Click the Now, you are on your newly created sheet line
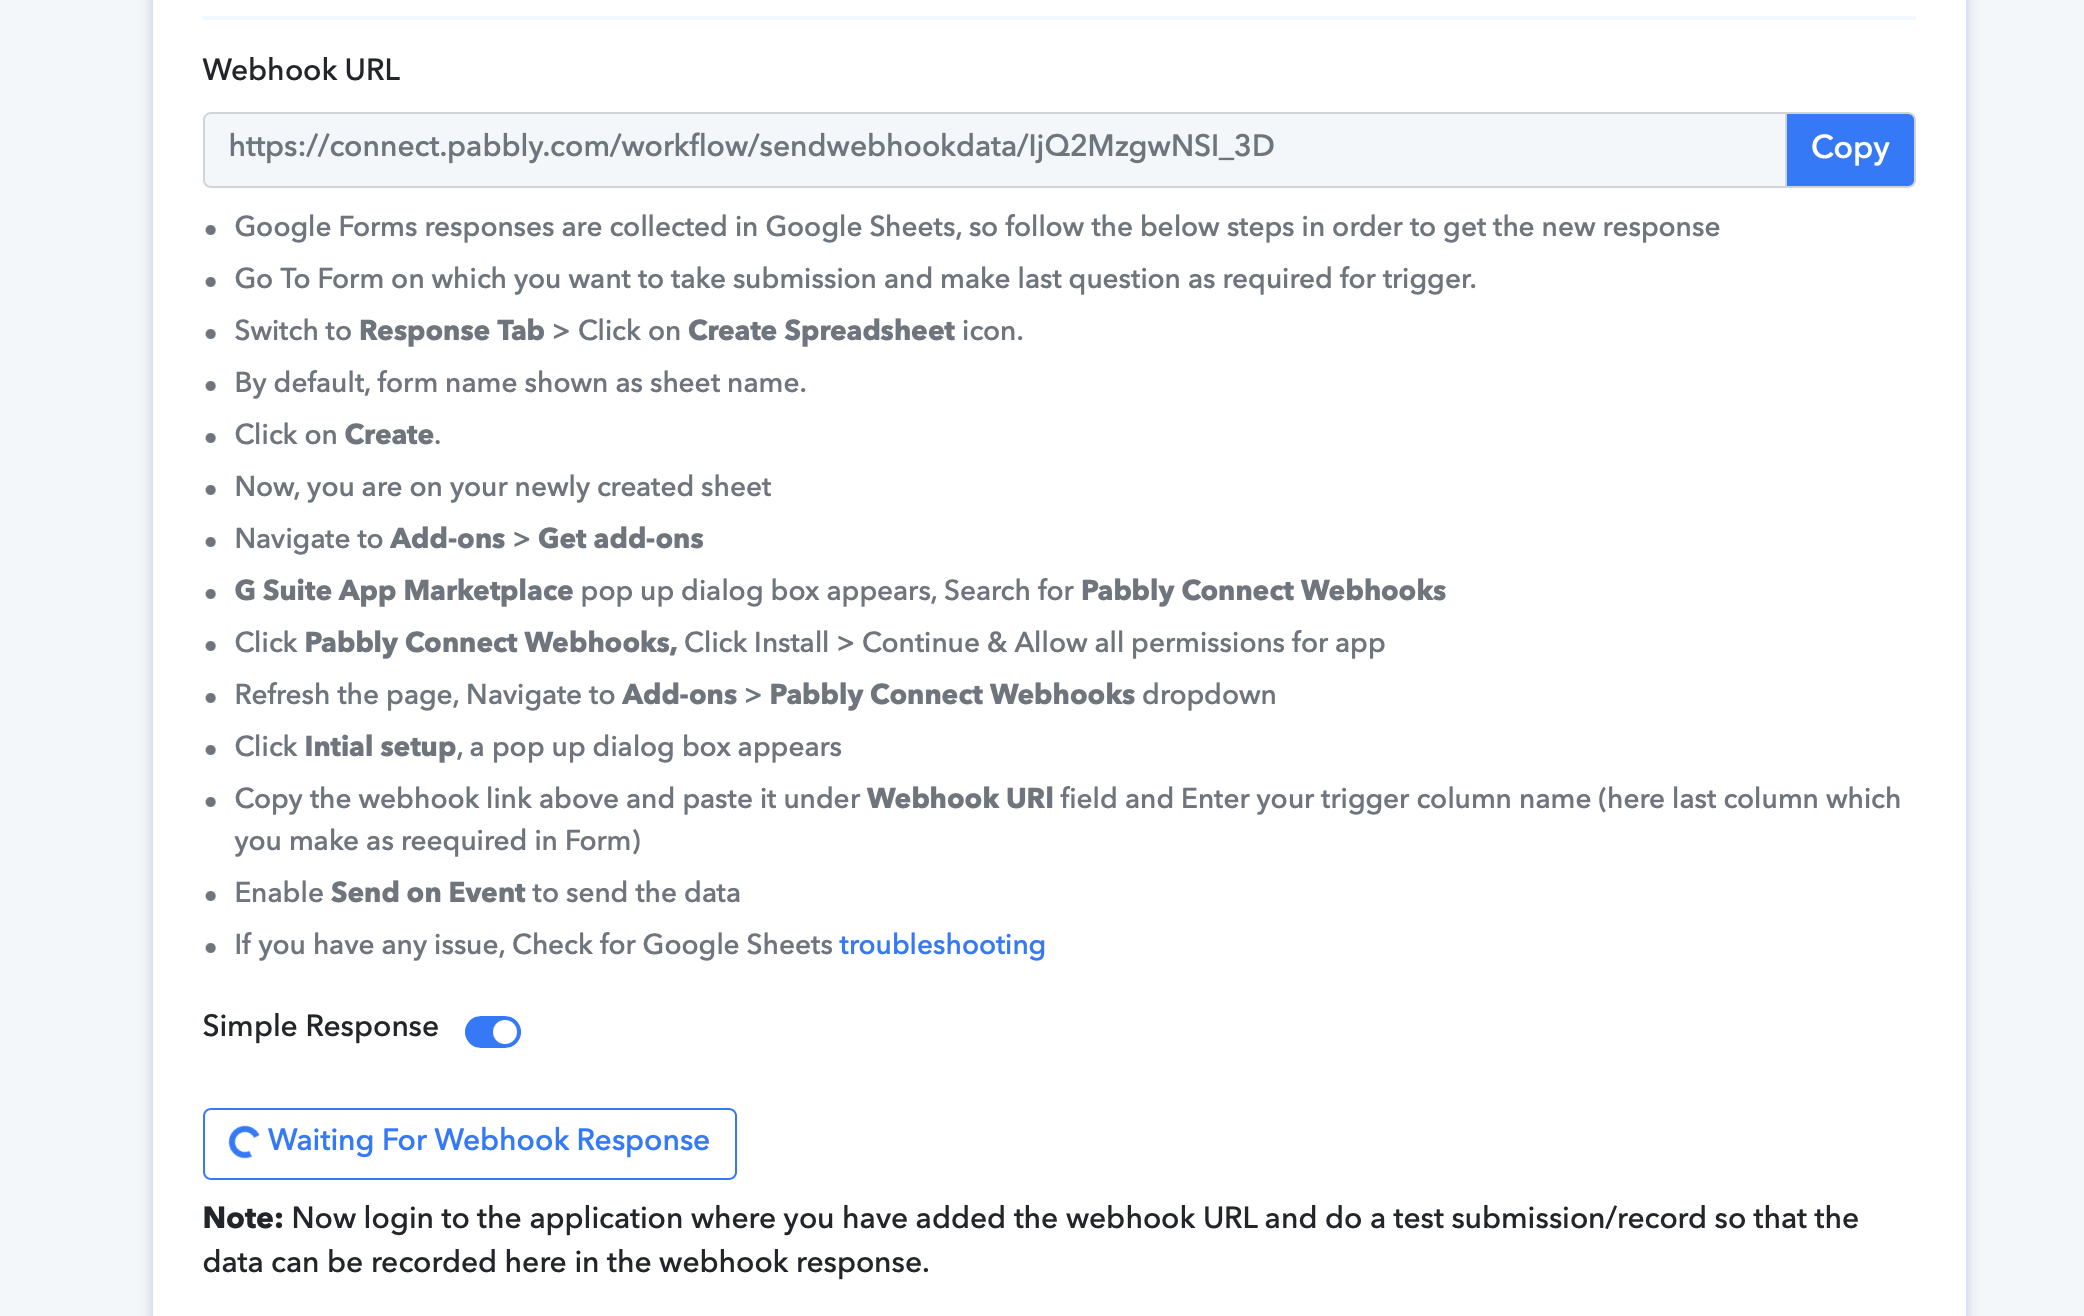This screenshot has height=1316, width=2084. tap(503, 487)
